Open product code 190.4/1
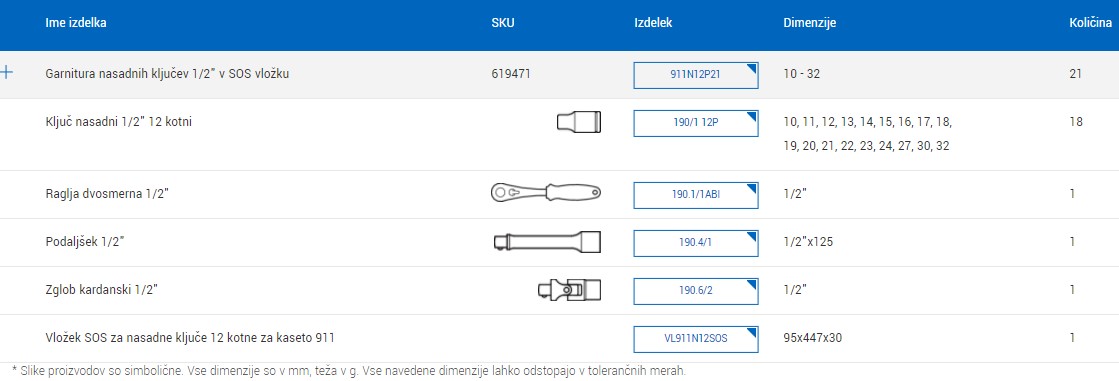This screenshot has width=1119, height=381. pos(696,243)
